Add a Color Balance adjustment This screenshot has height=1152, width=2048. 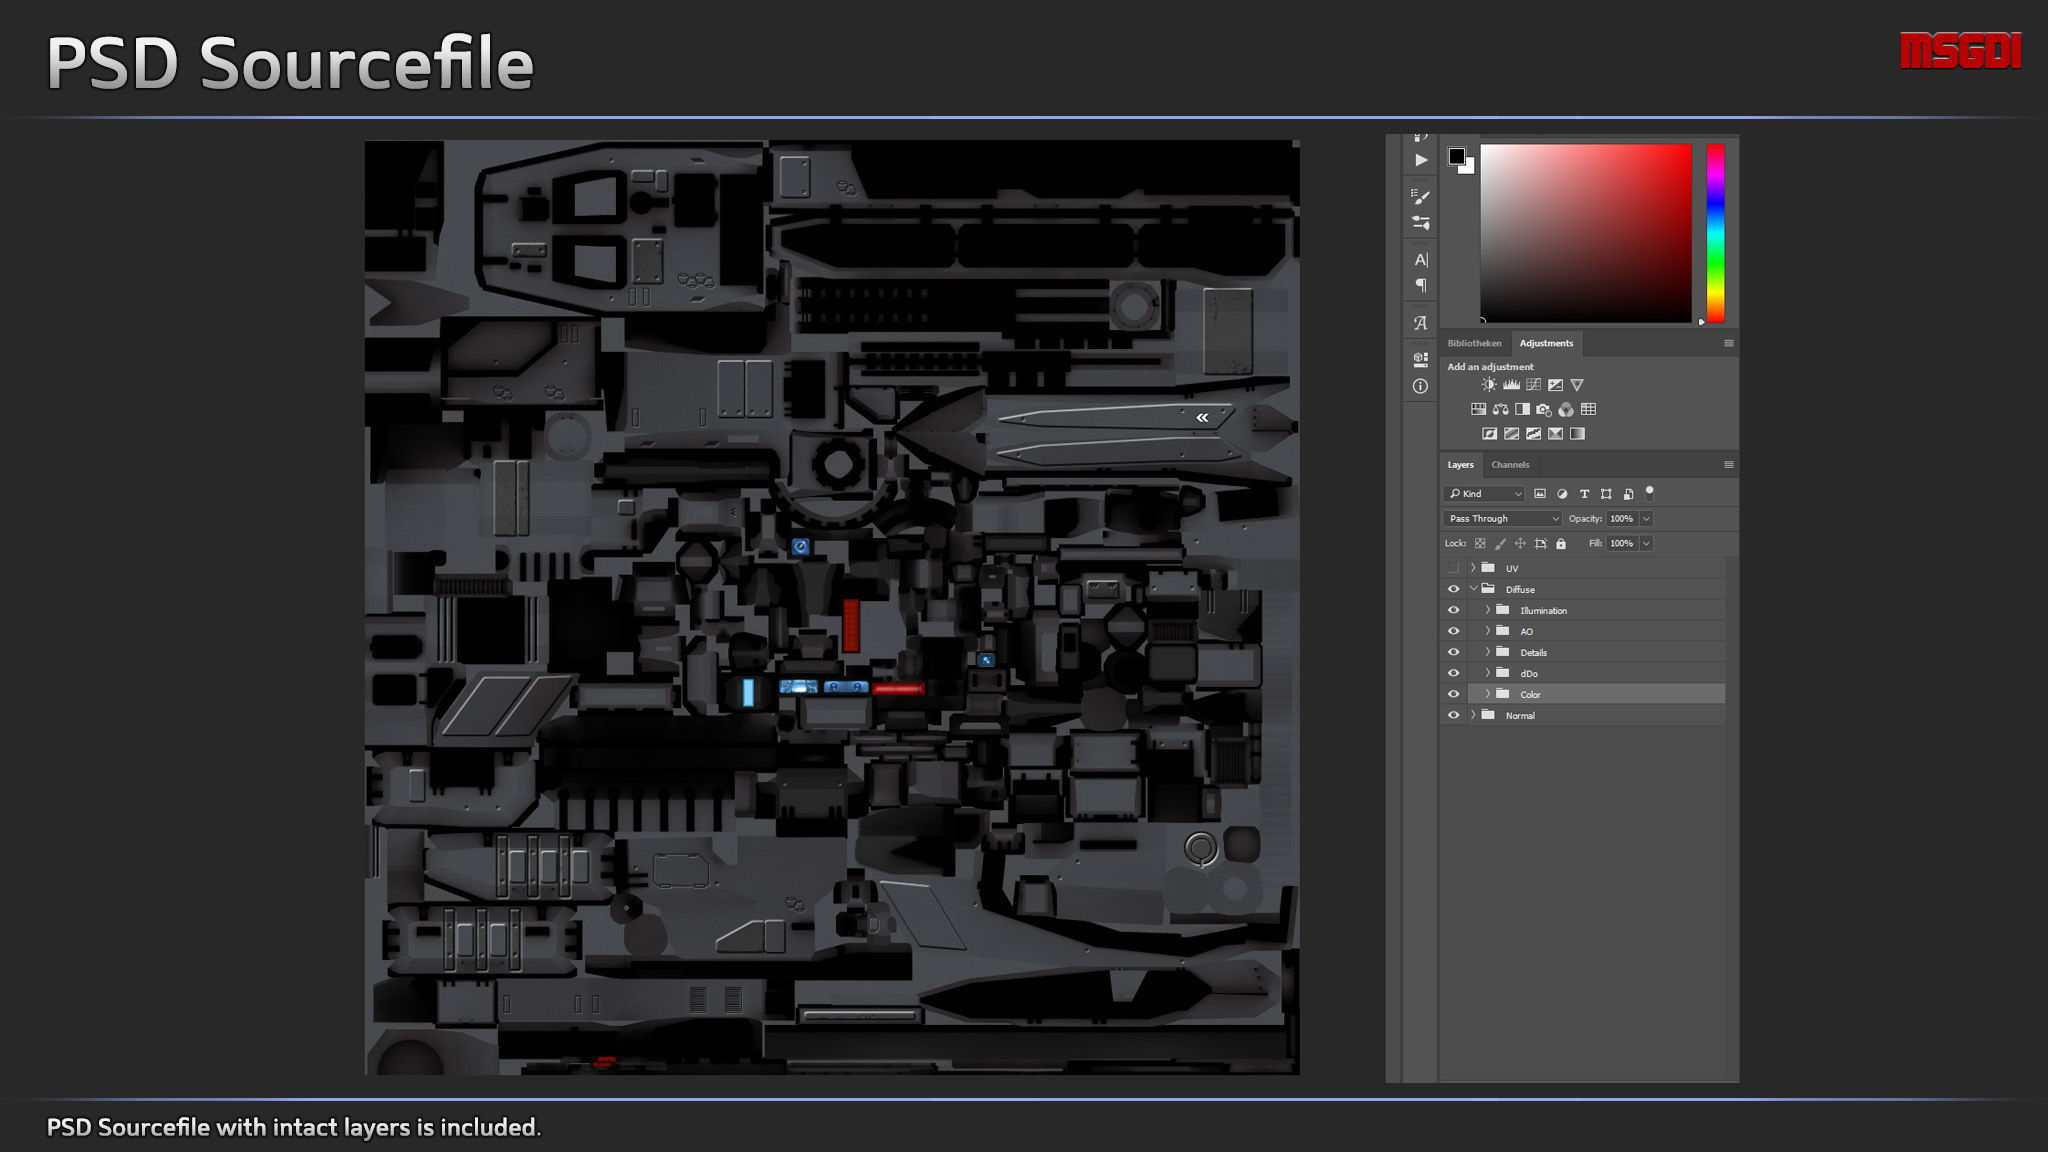coord(1500,409)
